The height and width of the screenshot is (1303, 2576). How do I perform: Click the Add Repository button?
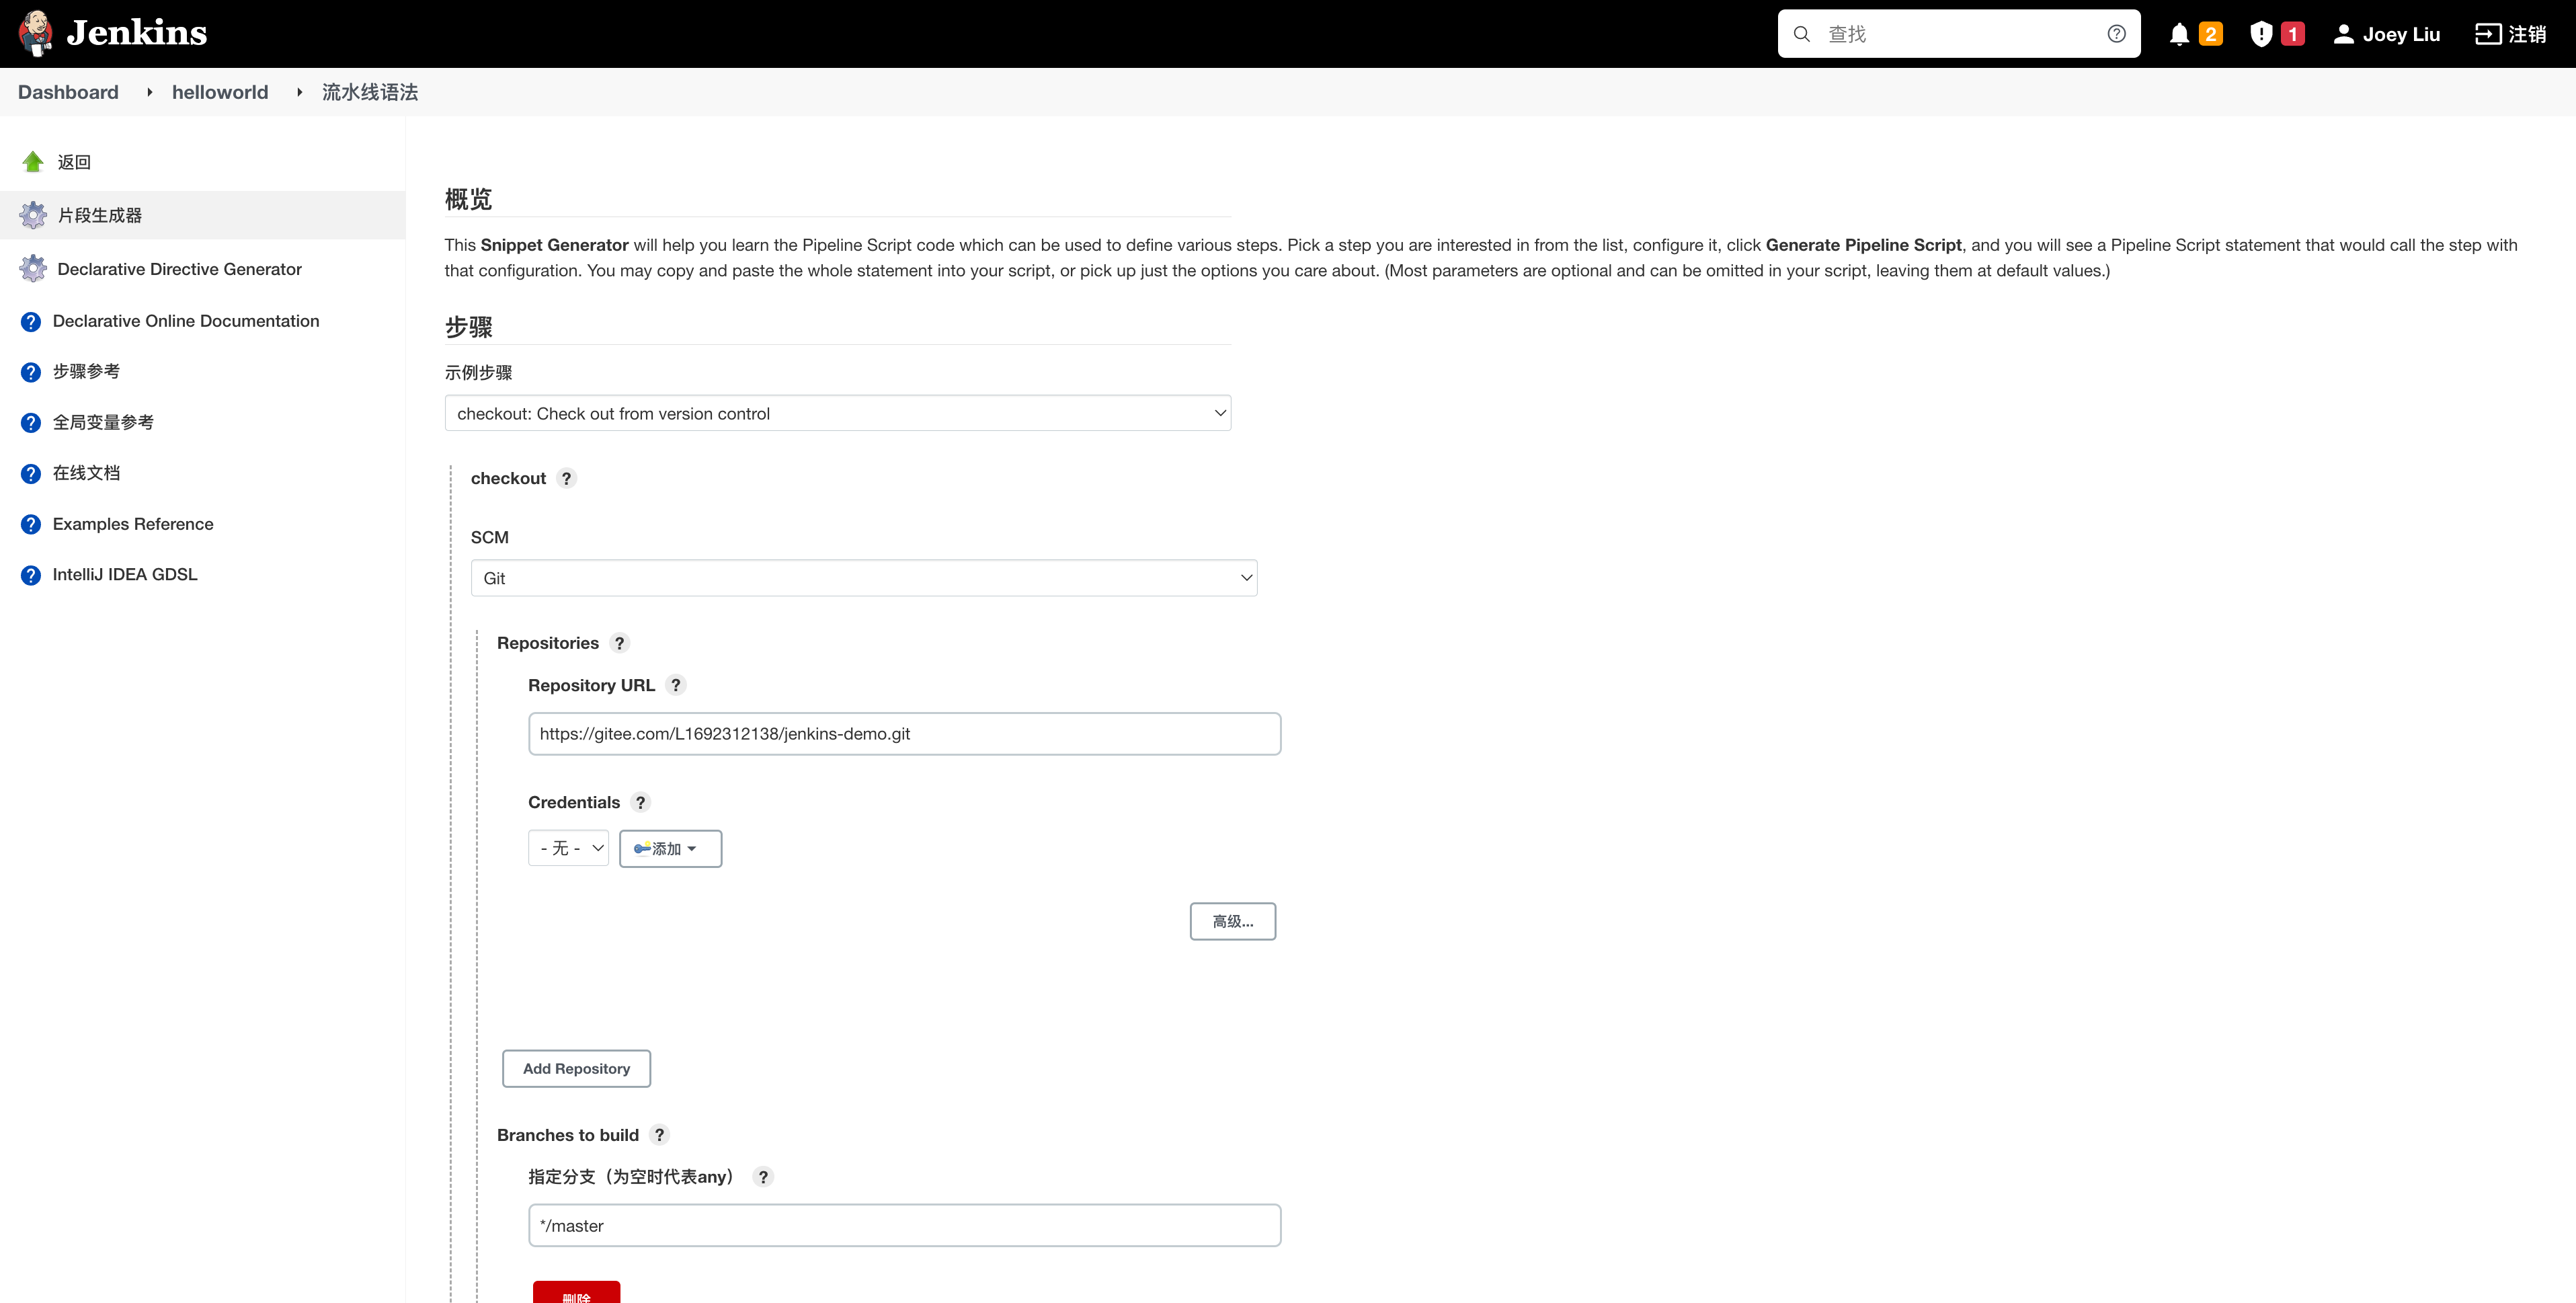[576, 1067]
